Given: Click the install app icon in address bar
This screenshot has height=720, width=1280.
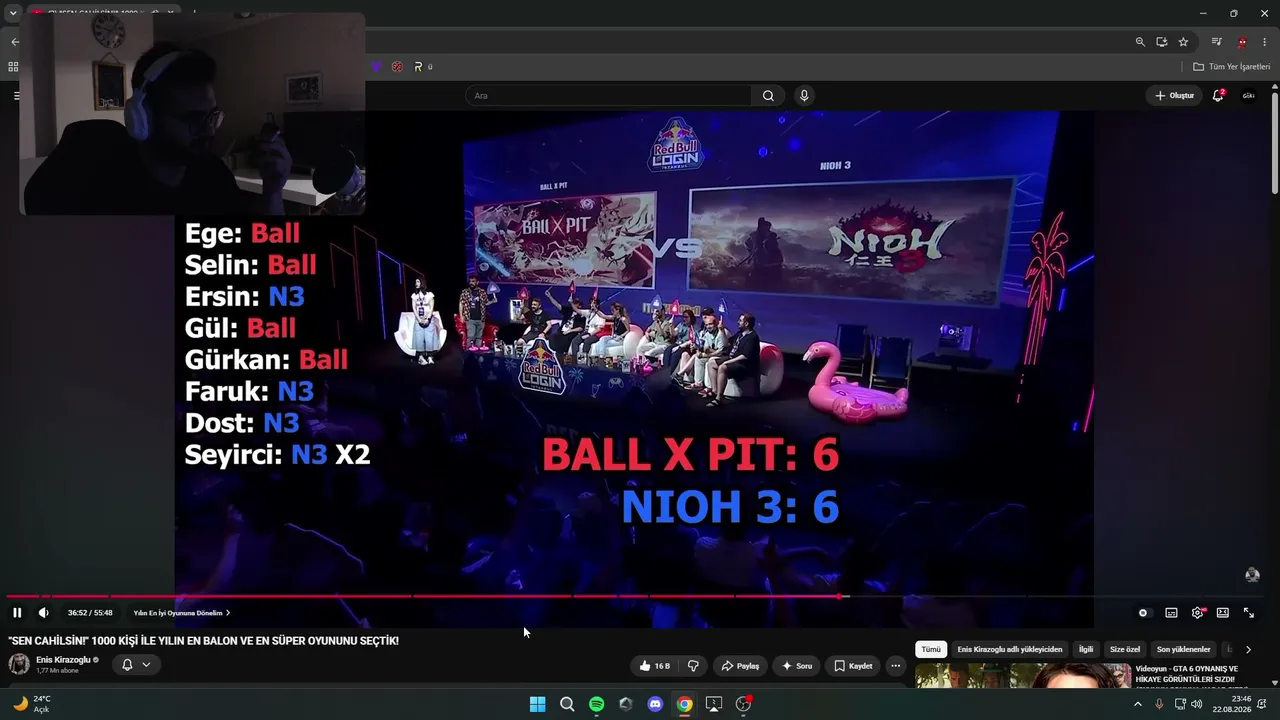Looking at the screenshot, I should point(1162,42).
